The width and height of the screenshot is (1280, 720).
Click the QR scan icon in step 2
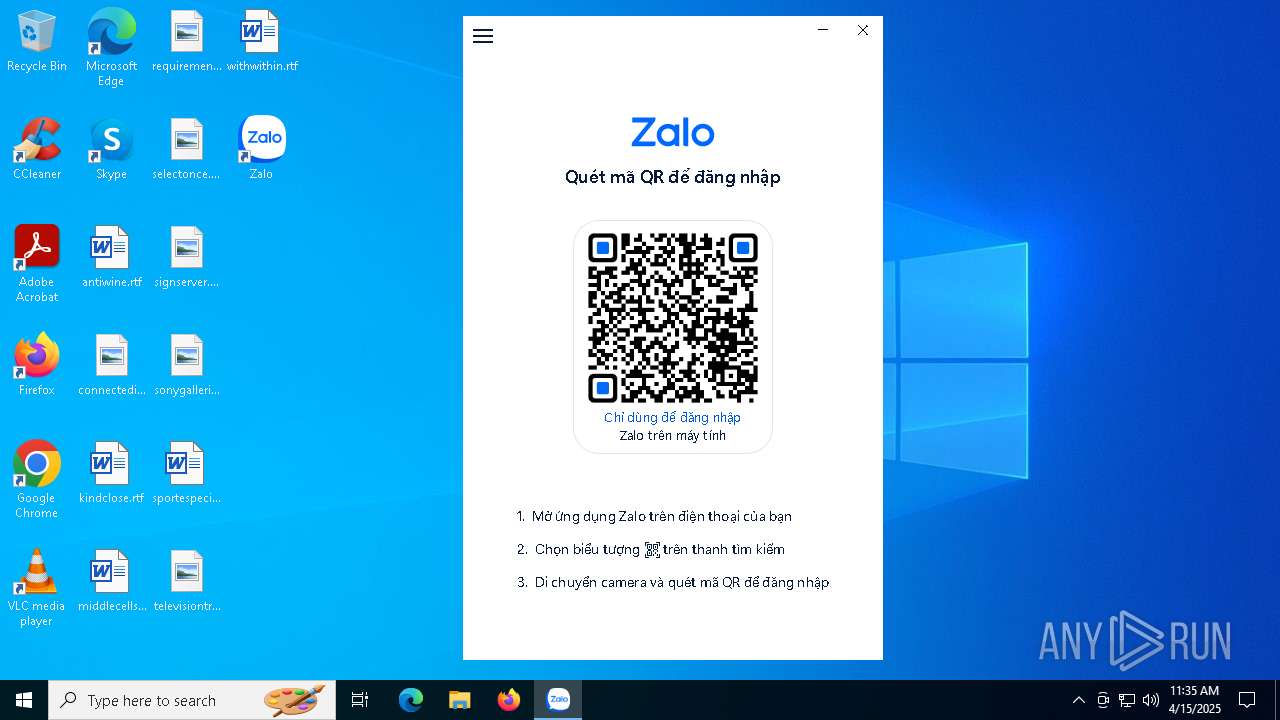(652, 550)
